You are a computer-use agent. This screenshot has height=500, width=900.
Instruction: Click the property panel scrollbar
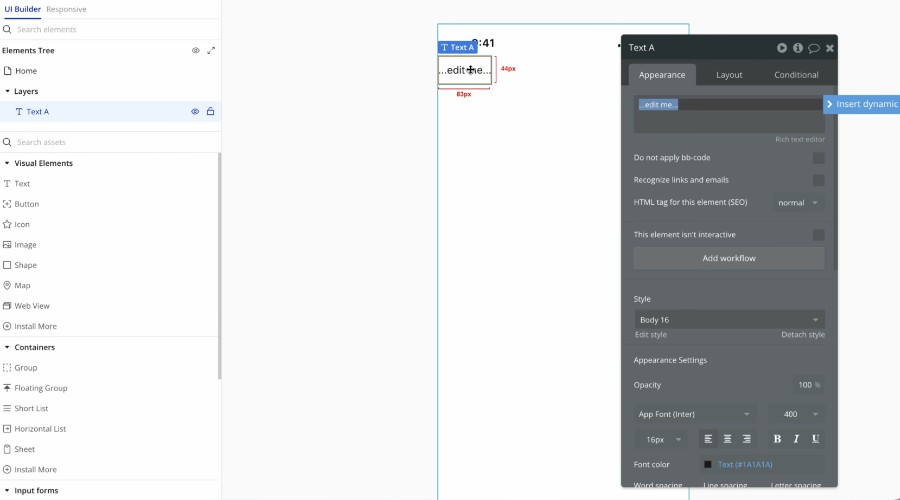click(x=835, y=178)
